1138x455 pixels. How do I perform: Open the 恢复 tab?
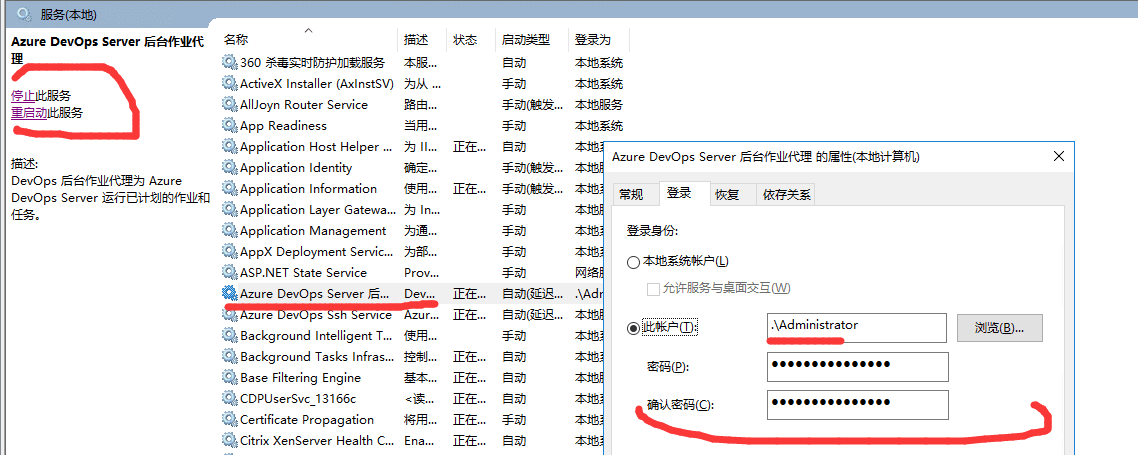point(727,194)
